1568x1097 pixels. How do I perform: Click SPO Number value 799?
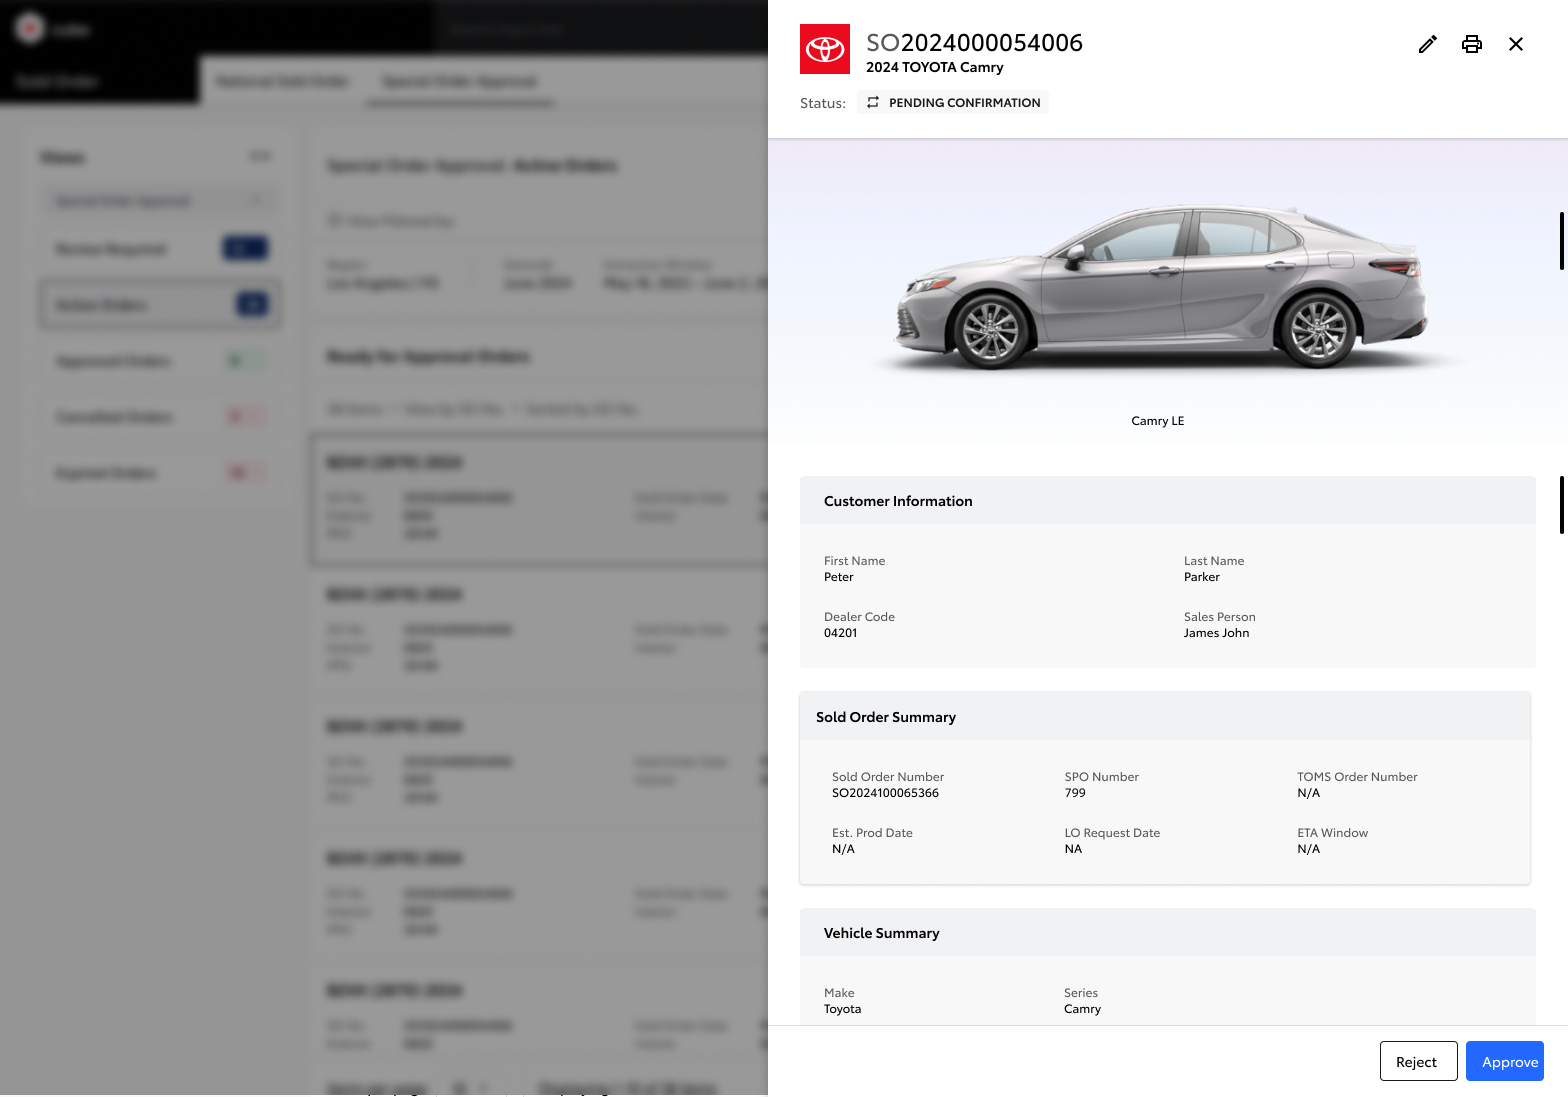(1075, 793)
